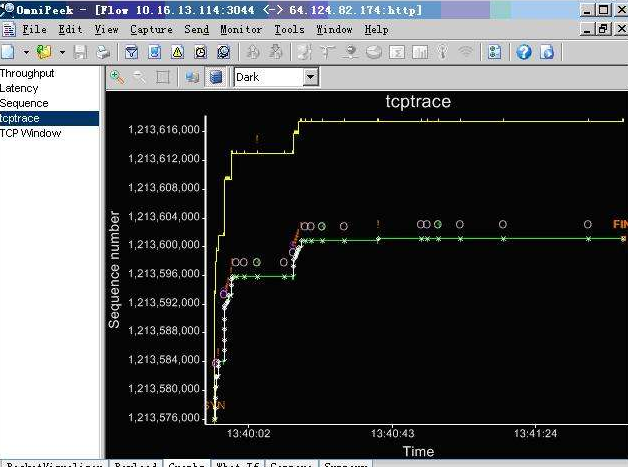Click the grayed bar chart history icon
628x467 pixels.
click(420, 52)
